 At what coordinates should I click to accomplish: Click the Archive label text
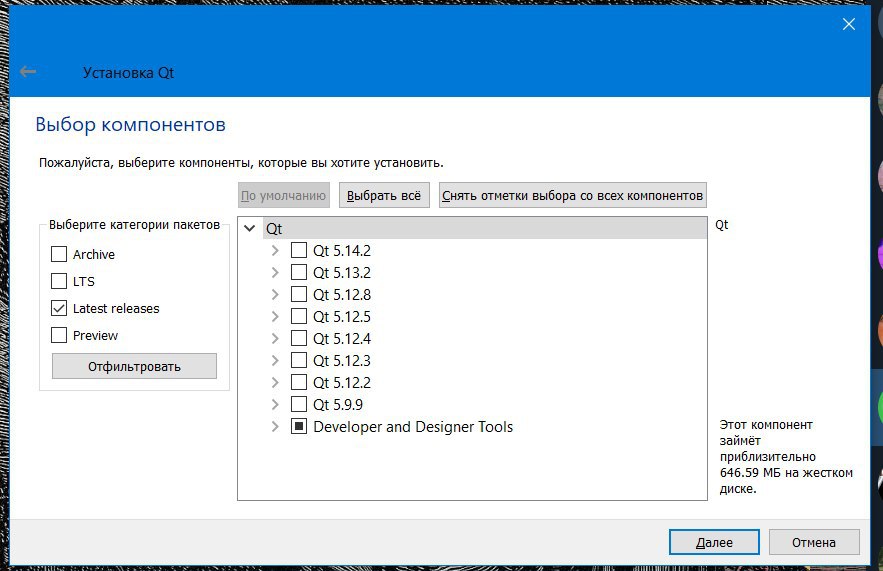tap(93, 254)
